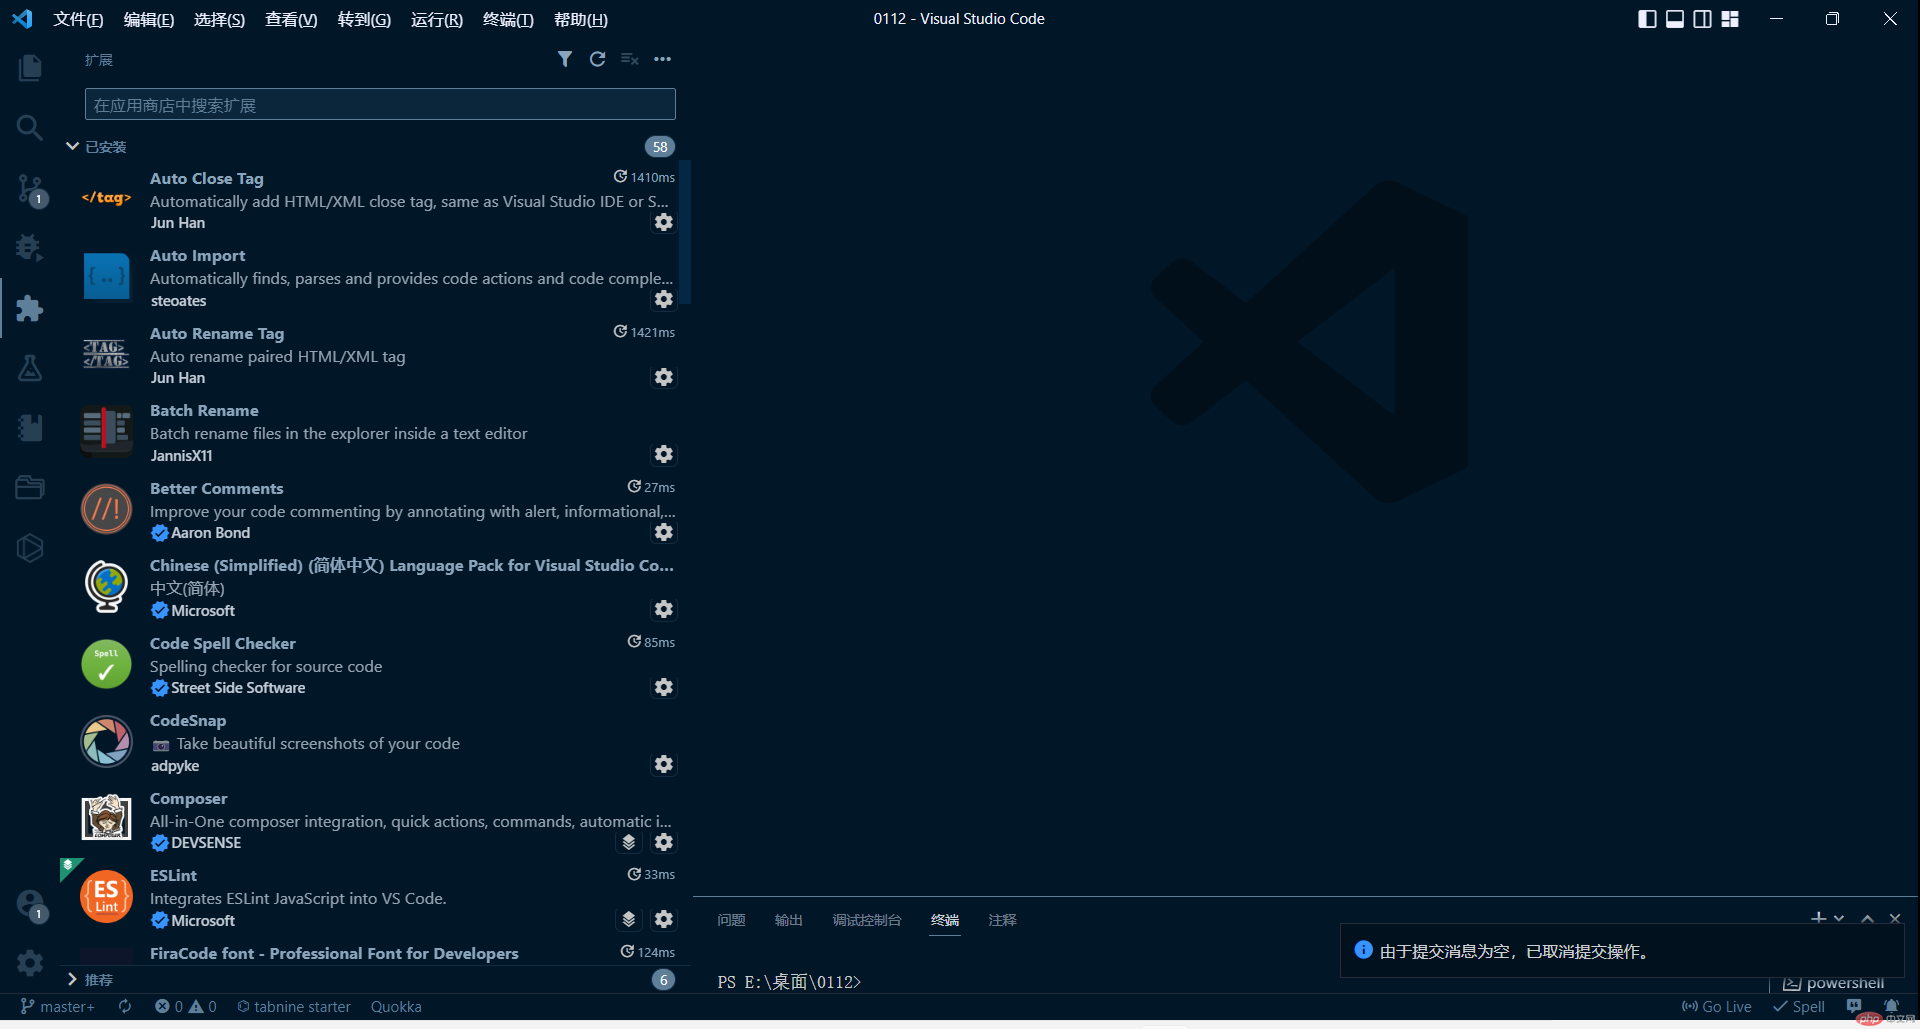The width and height of the screenshot is (1920, 1029).
Task: Switch to 问题 problems tab
Action: coord(731,920)
